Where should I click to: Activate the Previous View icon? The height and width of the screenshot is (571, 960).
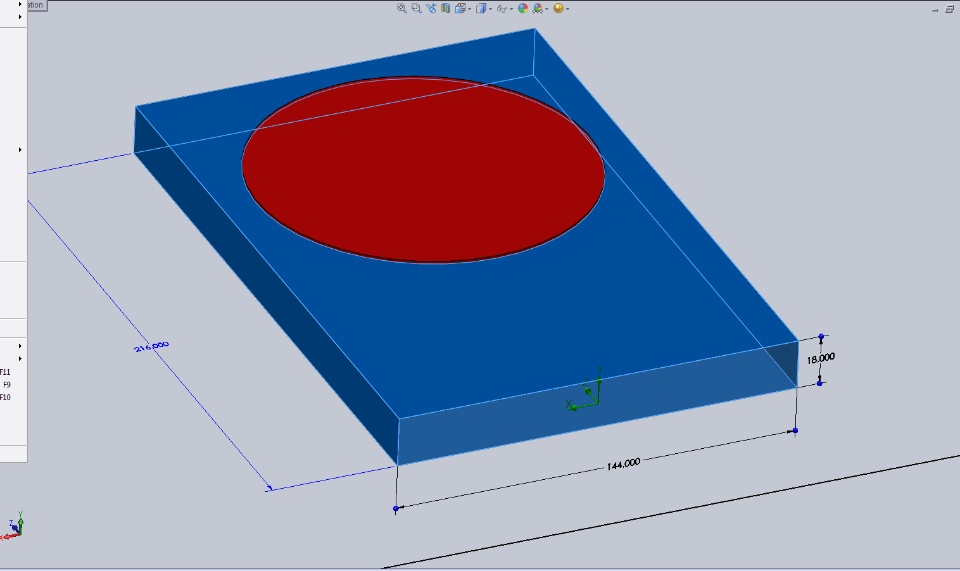431,8
